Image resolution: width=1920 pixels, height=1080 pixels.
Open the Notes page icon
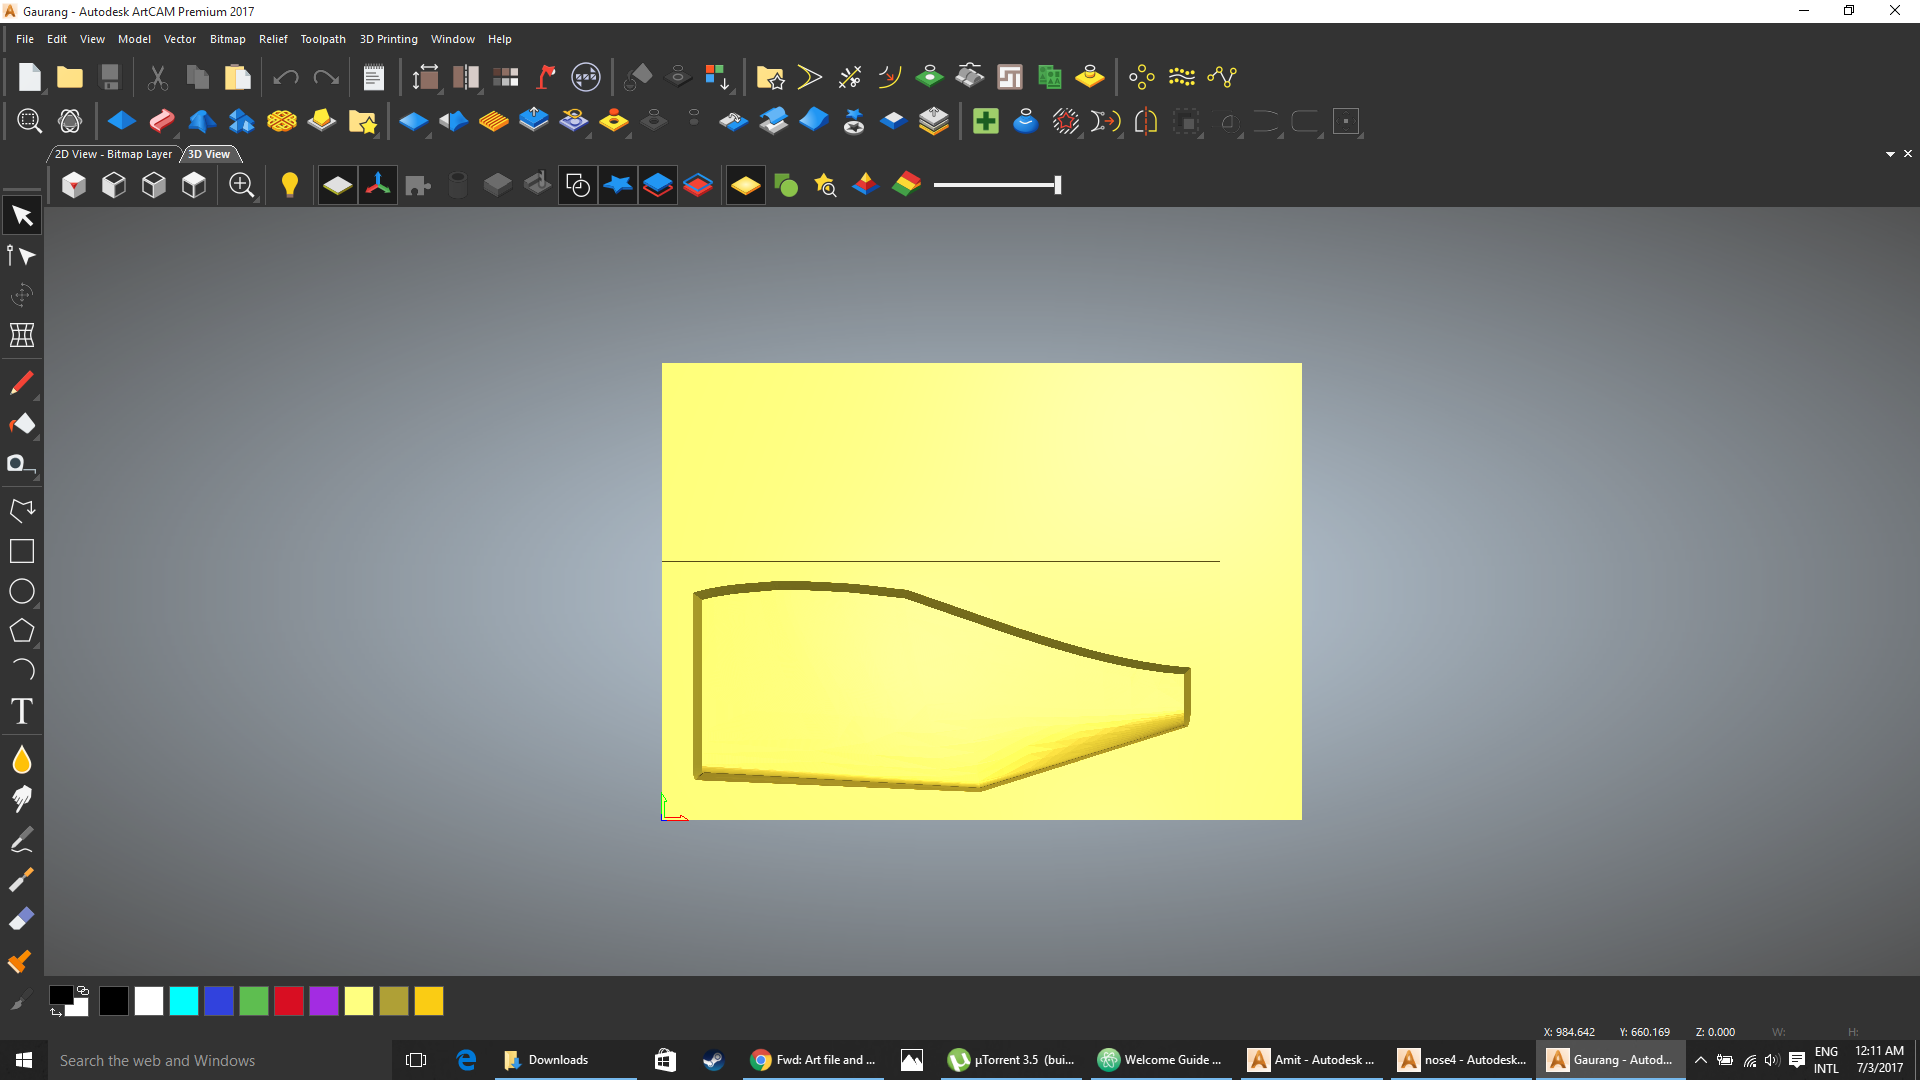tap(373, 77)
